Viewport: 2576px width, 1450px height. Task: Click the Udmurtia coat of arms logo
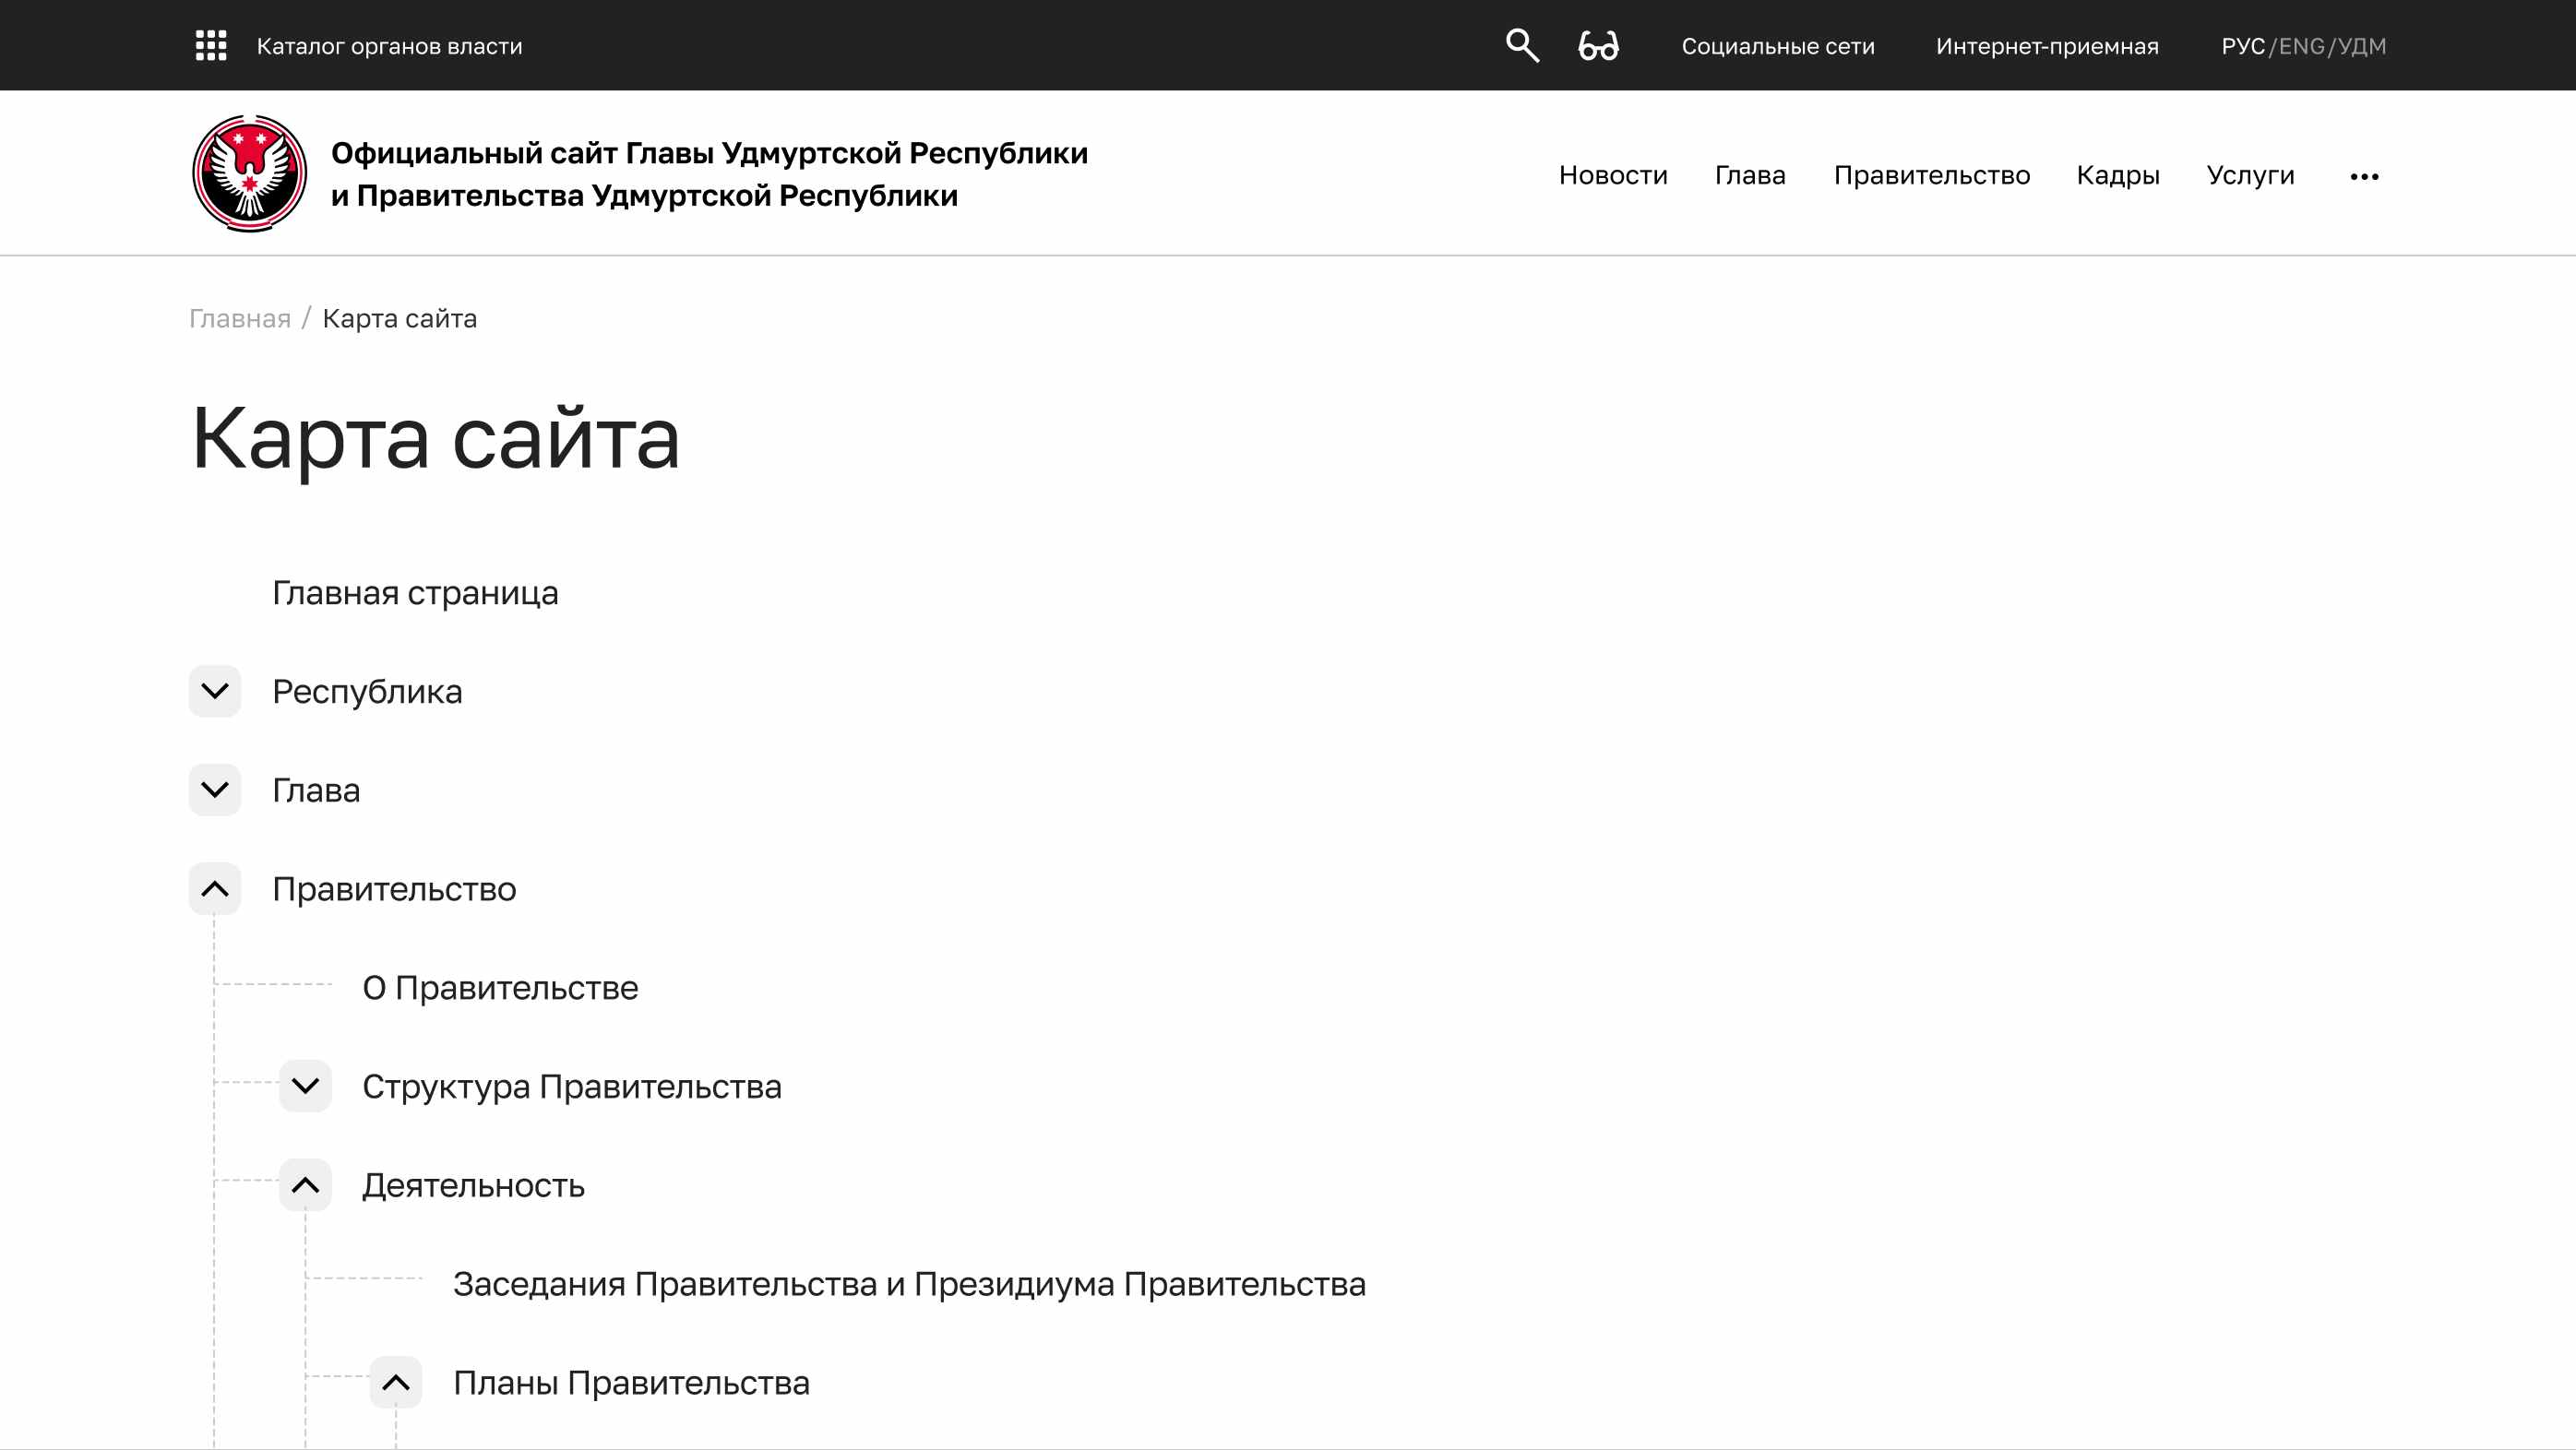tap(250, 173)
